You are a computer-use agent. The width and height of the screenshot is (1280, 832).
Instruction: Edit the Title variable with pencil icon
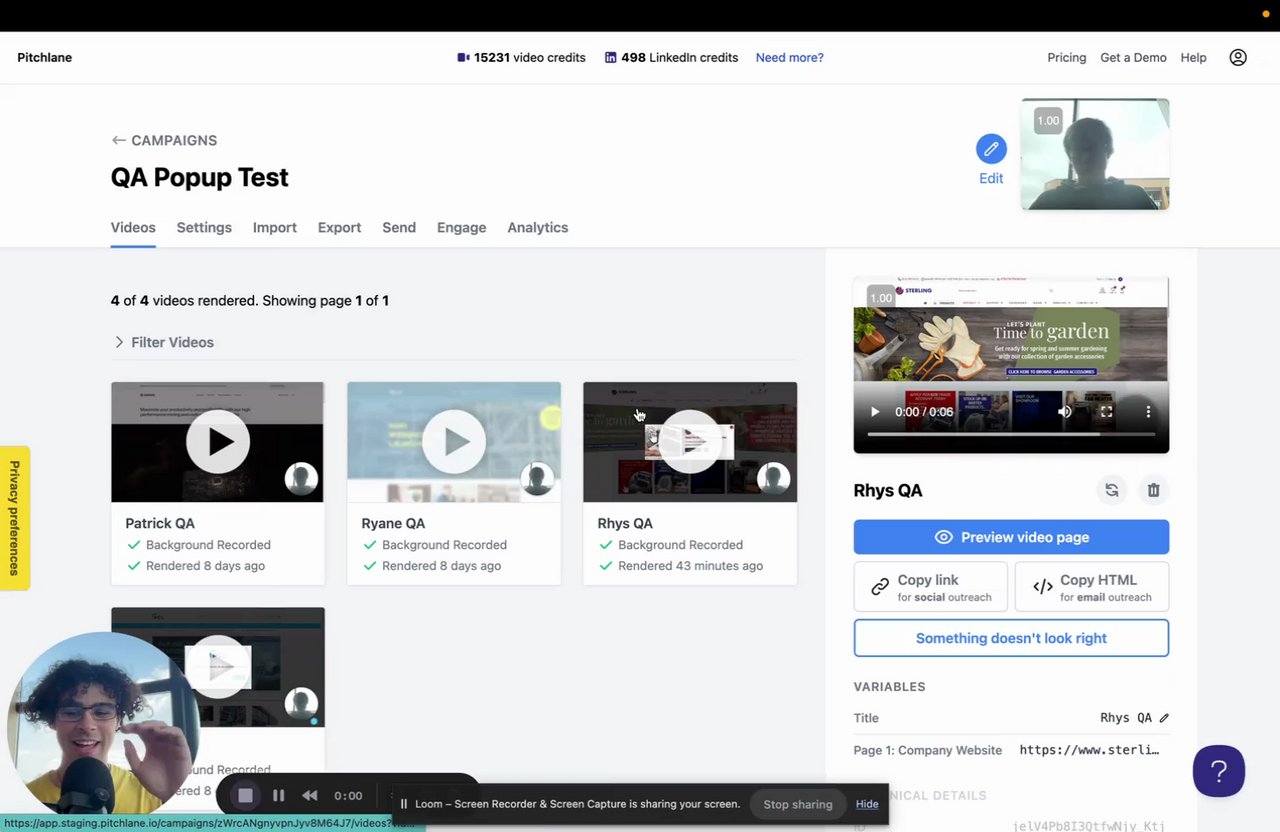tap(1164, 718)
